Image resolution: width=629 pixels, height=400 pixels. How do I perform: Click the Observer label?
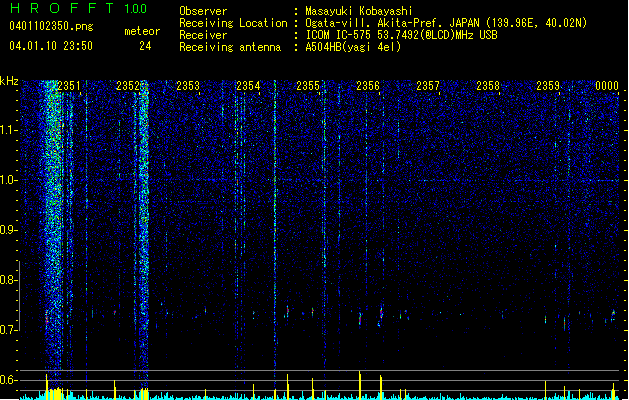coord(203,11)
